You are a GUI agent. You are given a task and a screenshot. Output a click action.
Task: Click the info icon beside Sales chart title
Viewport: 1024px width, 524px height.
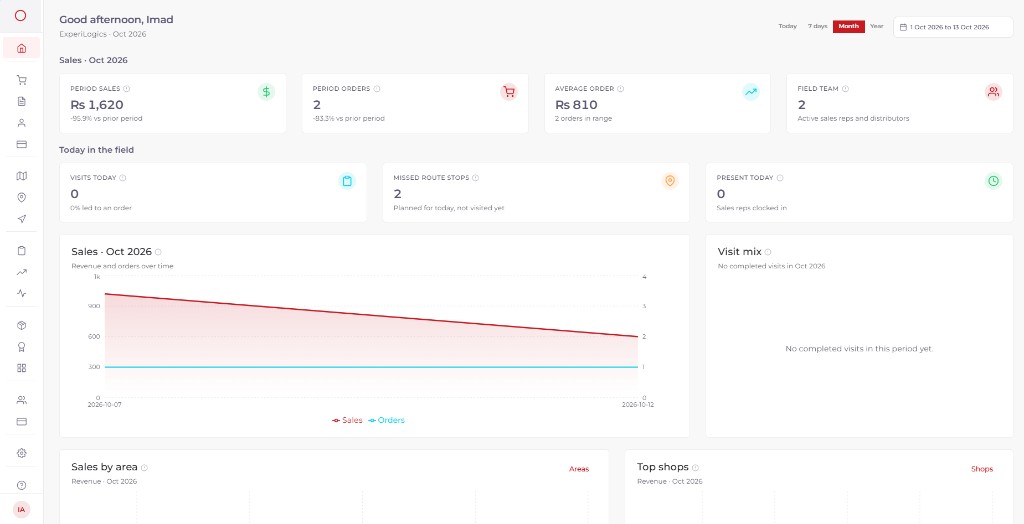pos(158,252)
